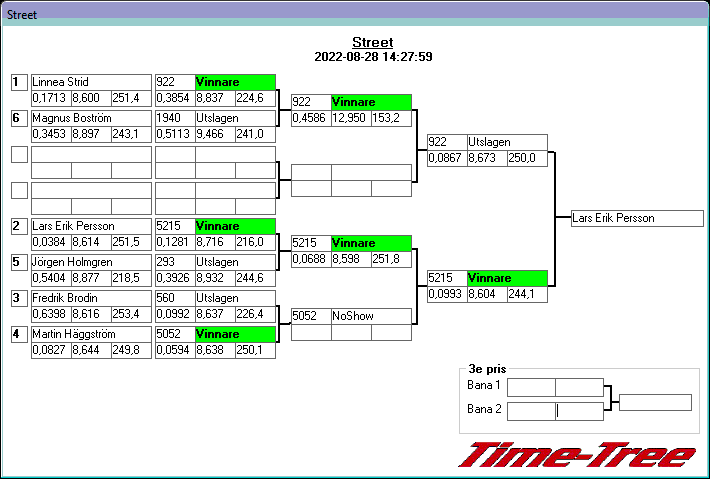Click car number 5052 in round two

(311, 316)
